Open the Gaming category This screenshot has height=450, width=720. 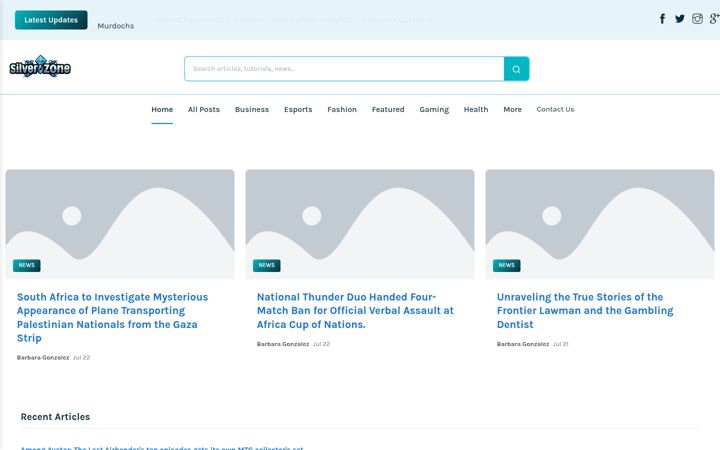click(x=434, y=109)
